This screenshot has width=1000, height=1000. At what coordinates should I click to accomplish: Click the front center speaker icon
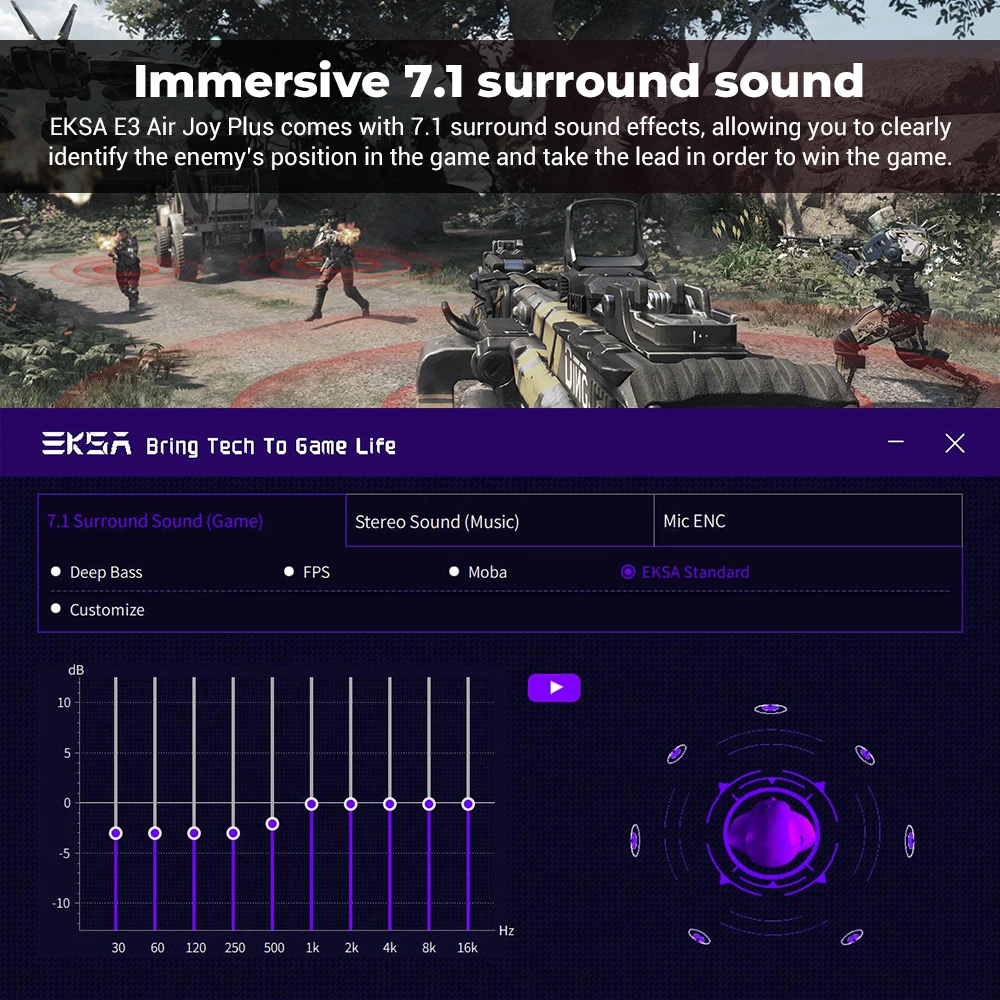[770, 709]
